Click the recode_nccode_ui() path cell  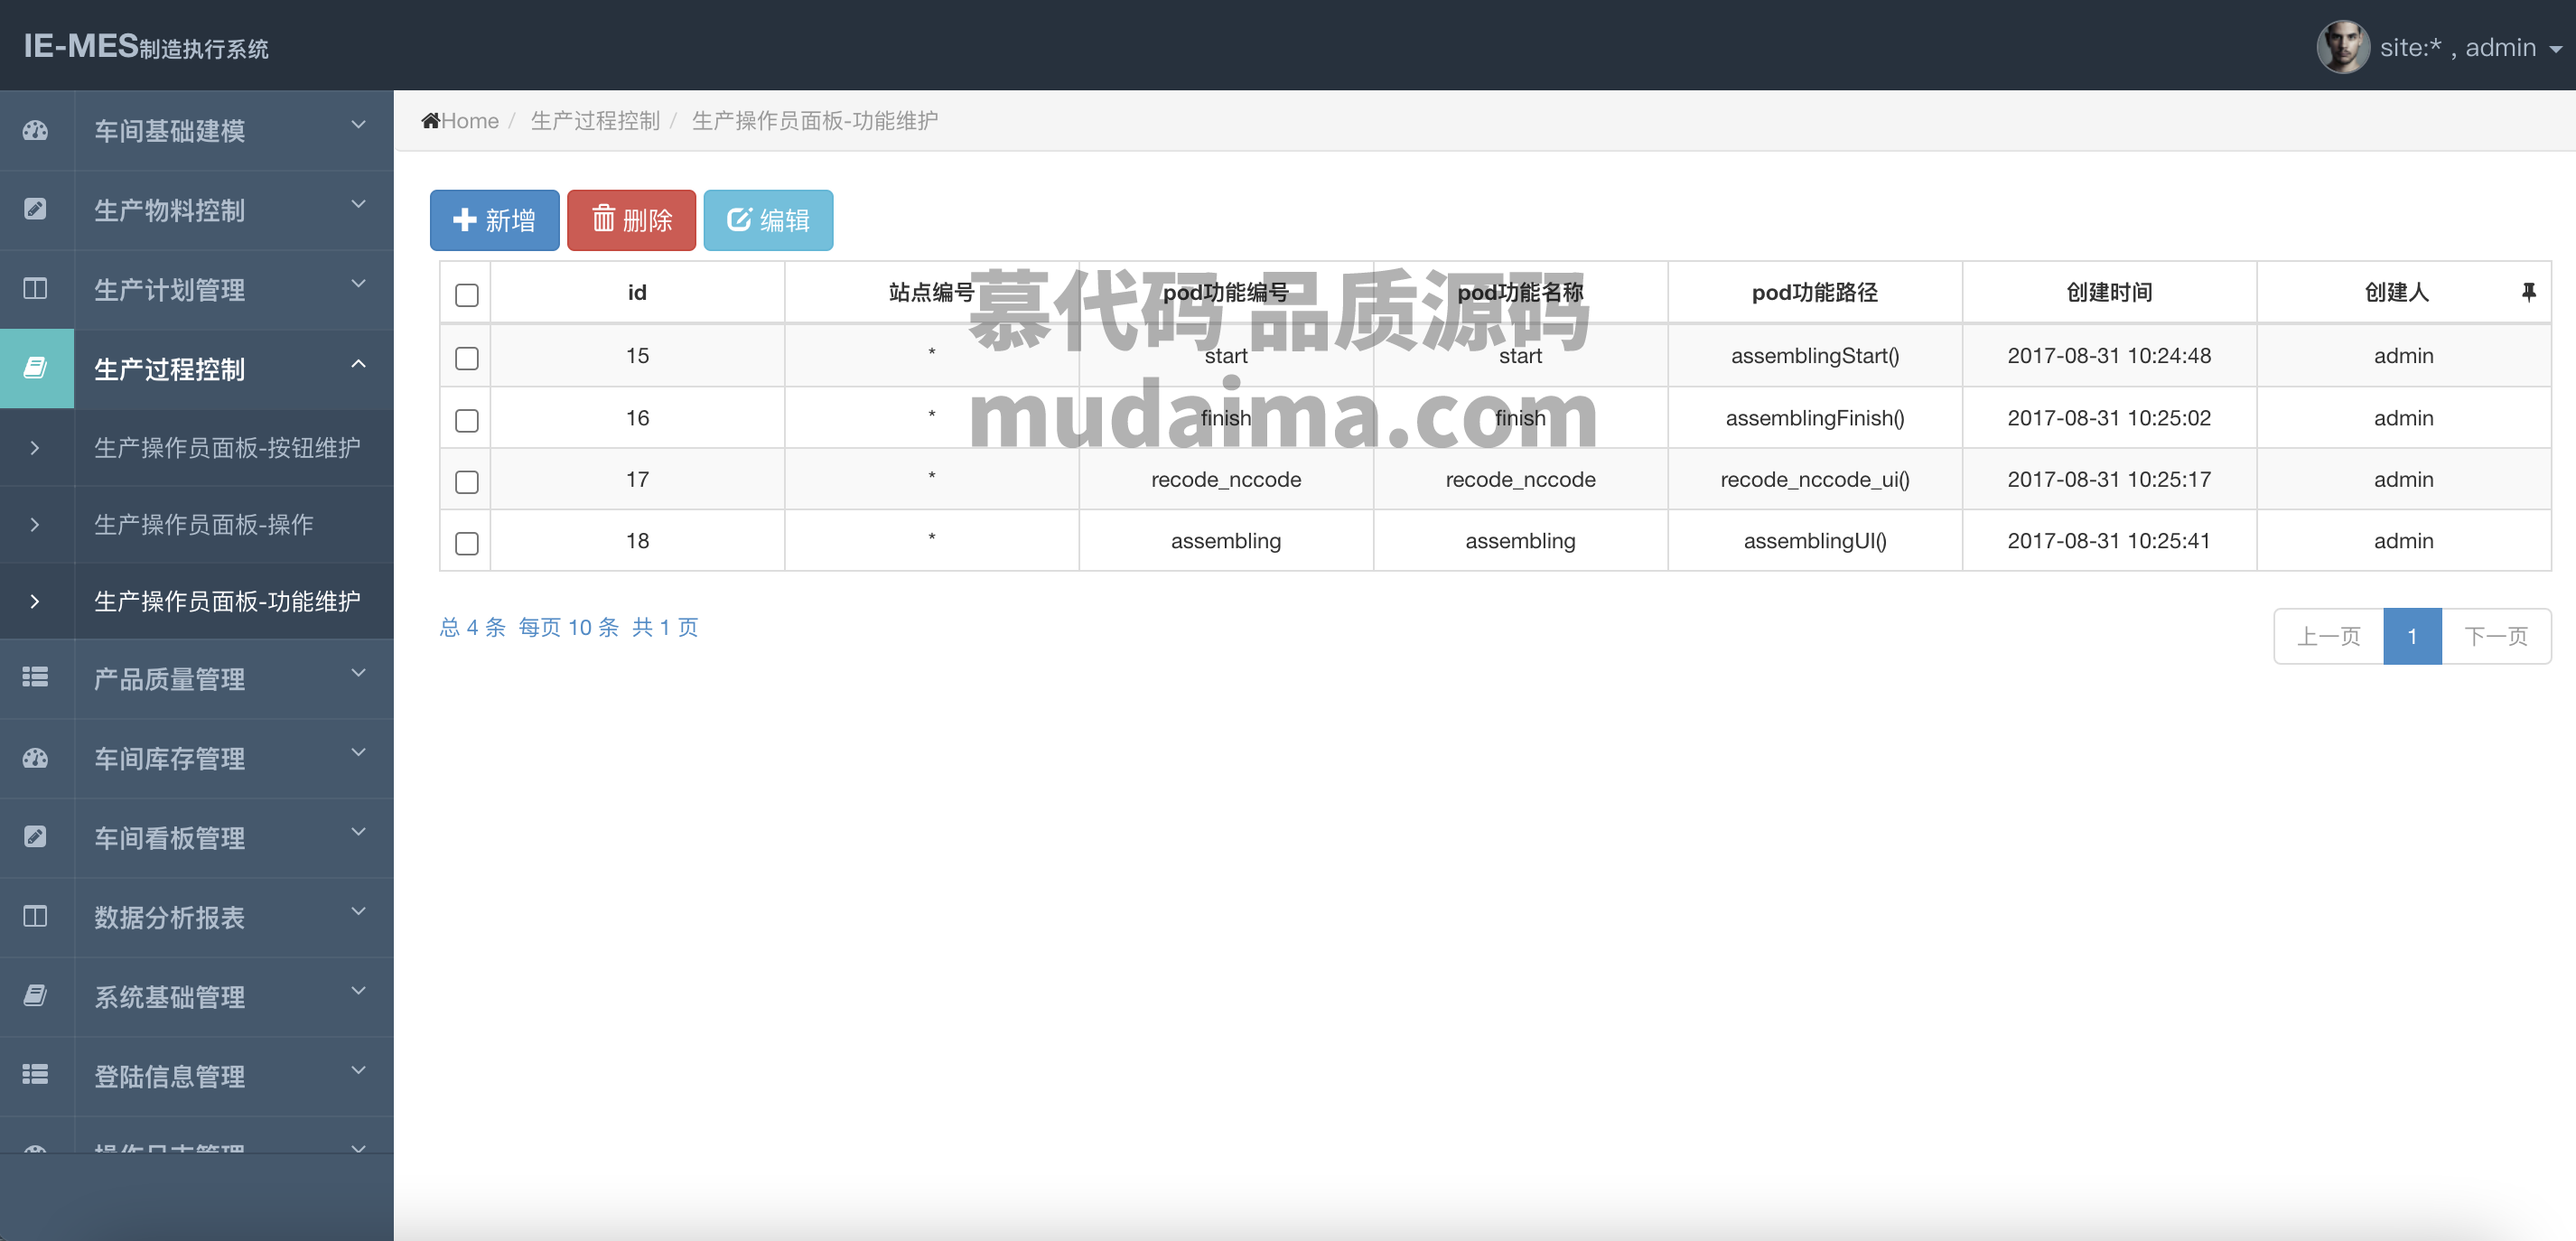[x=1814, y=480]
